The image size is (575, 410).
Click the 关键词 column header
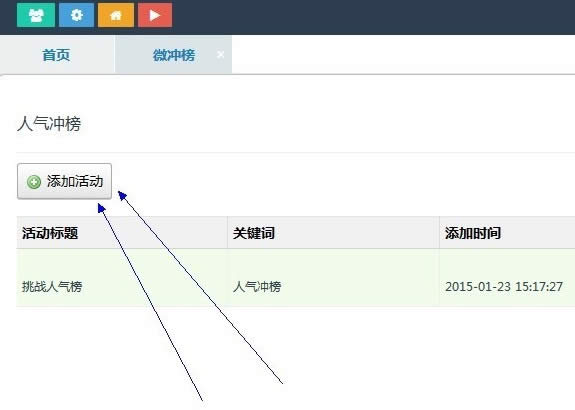pyautogui.click(x=254, y=233)
